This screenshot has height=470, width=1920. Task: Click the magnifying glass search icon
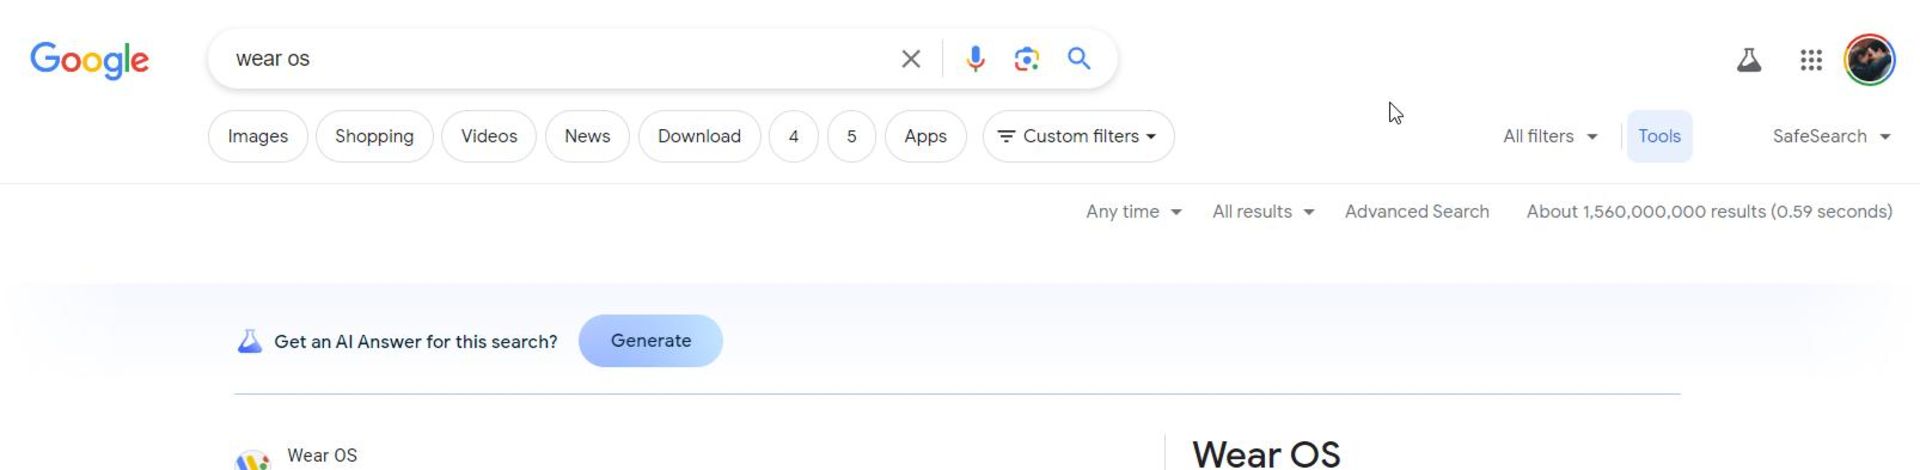[1078, 59]
